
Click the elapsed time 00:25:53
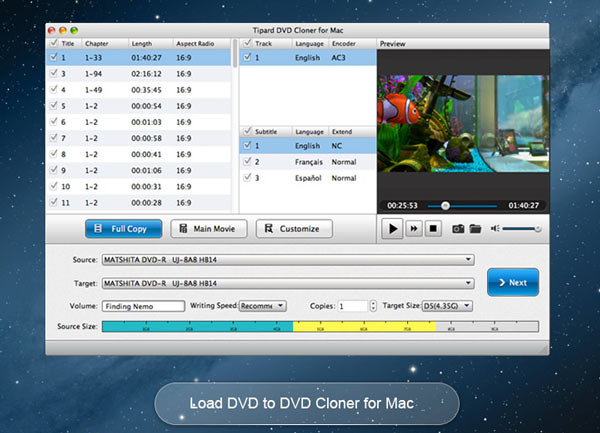click(402, 206)
